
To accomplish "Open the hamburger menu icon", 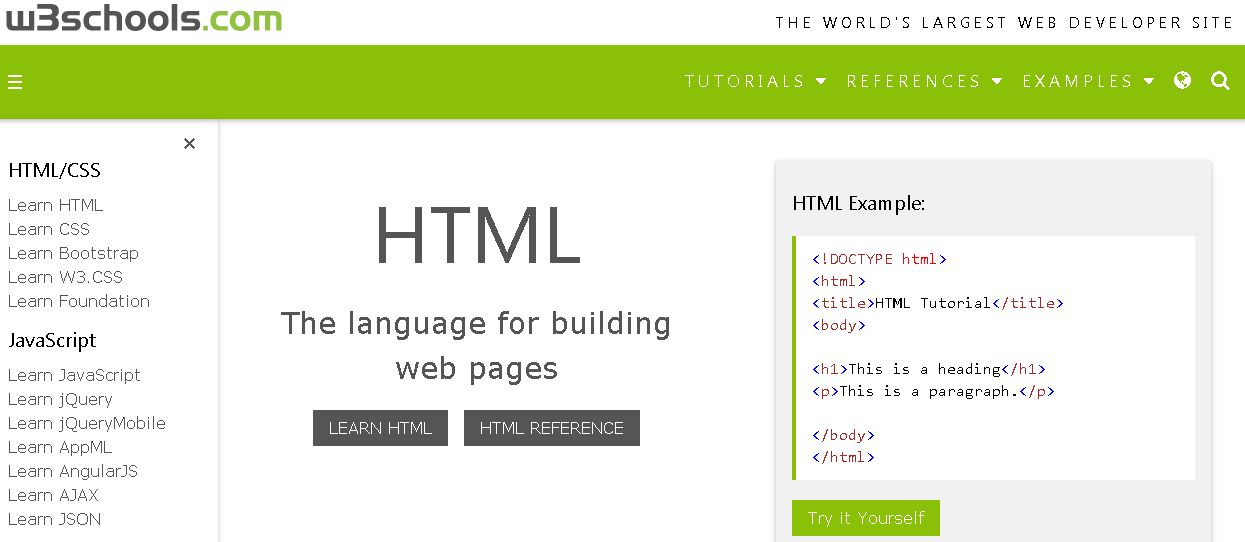I will coord(15,82).
